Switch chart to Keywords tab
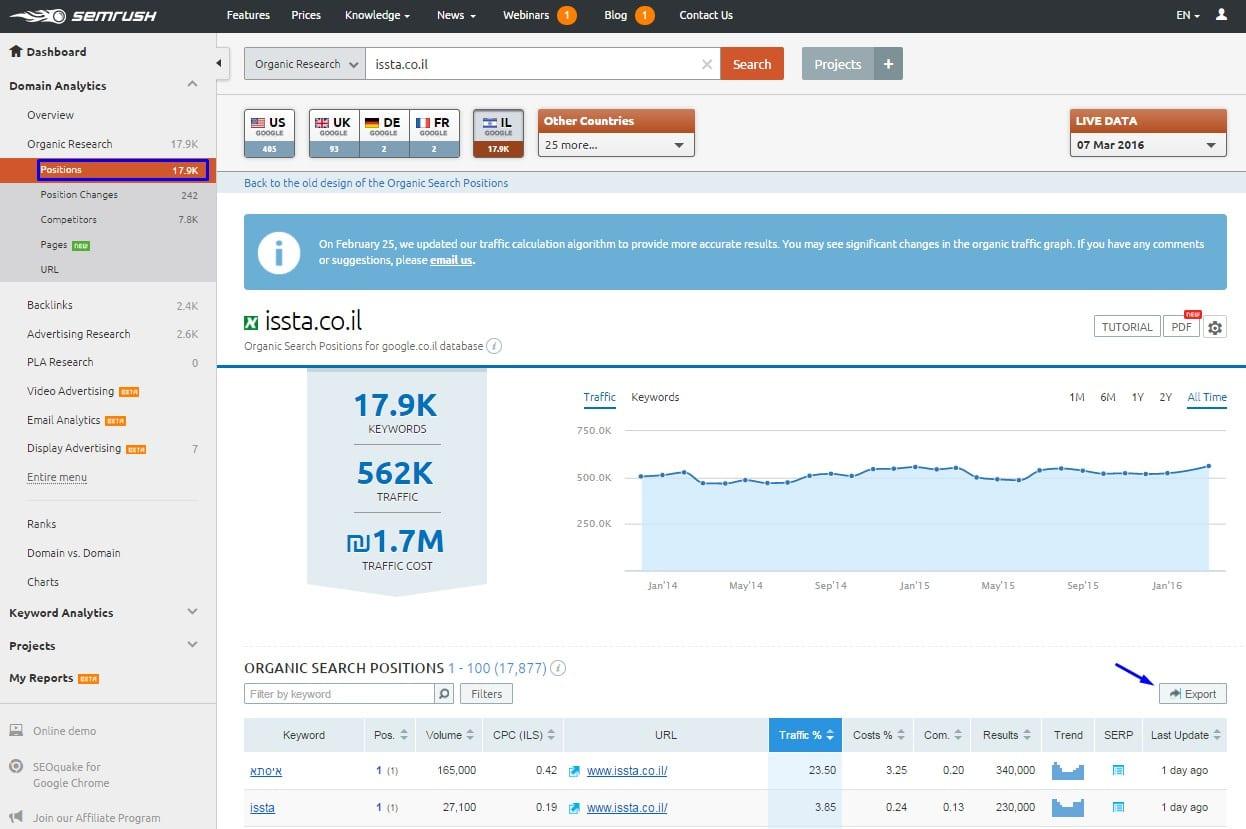1246x829 pixels. (655, 397)
